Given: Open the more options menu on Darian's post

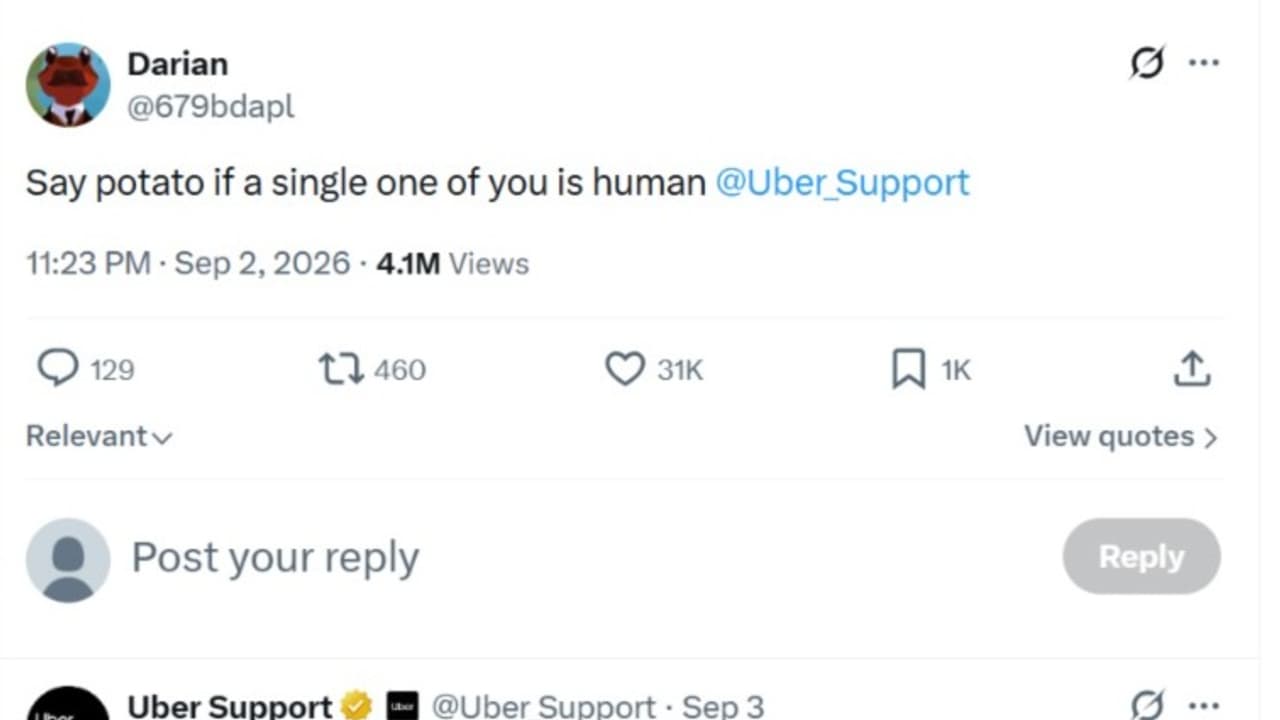Looking at the screenshot, I should coord(1203,62).
